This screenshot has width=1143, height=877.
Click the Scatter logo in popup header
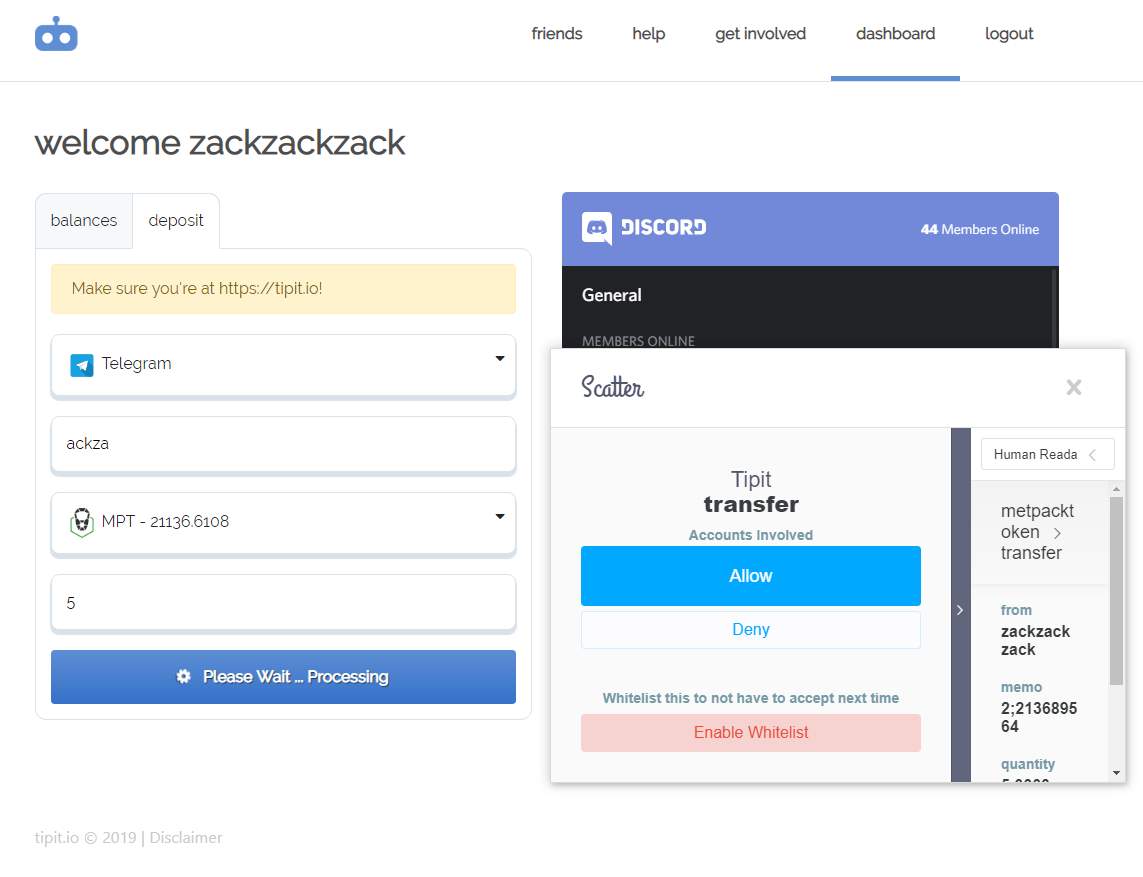coord(612,386)
